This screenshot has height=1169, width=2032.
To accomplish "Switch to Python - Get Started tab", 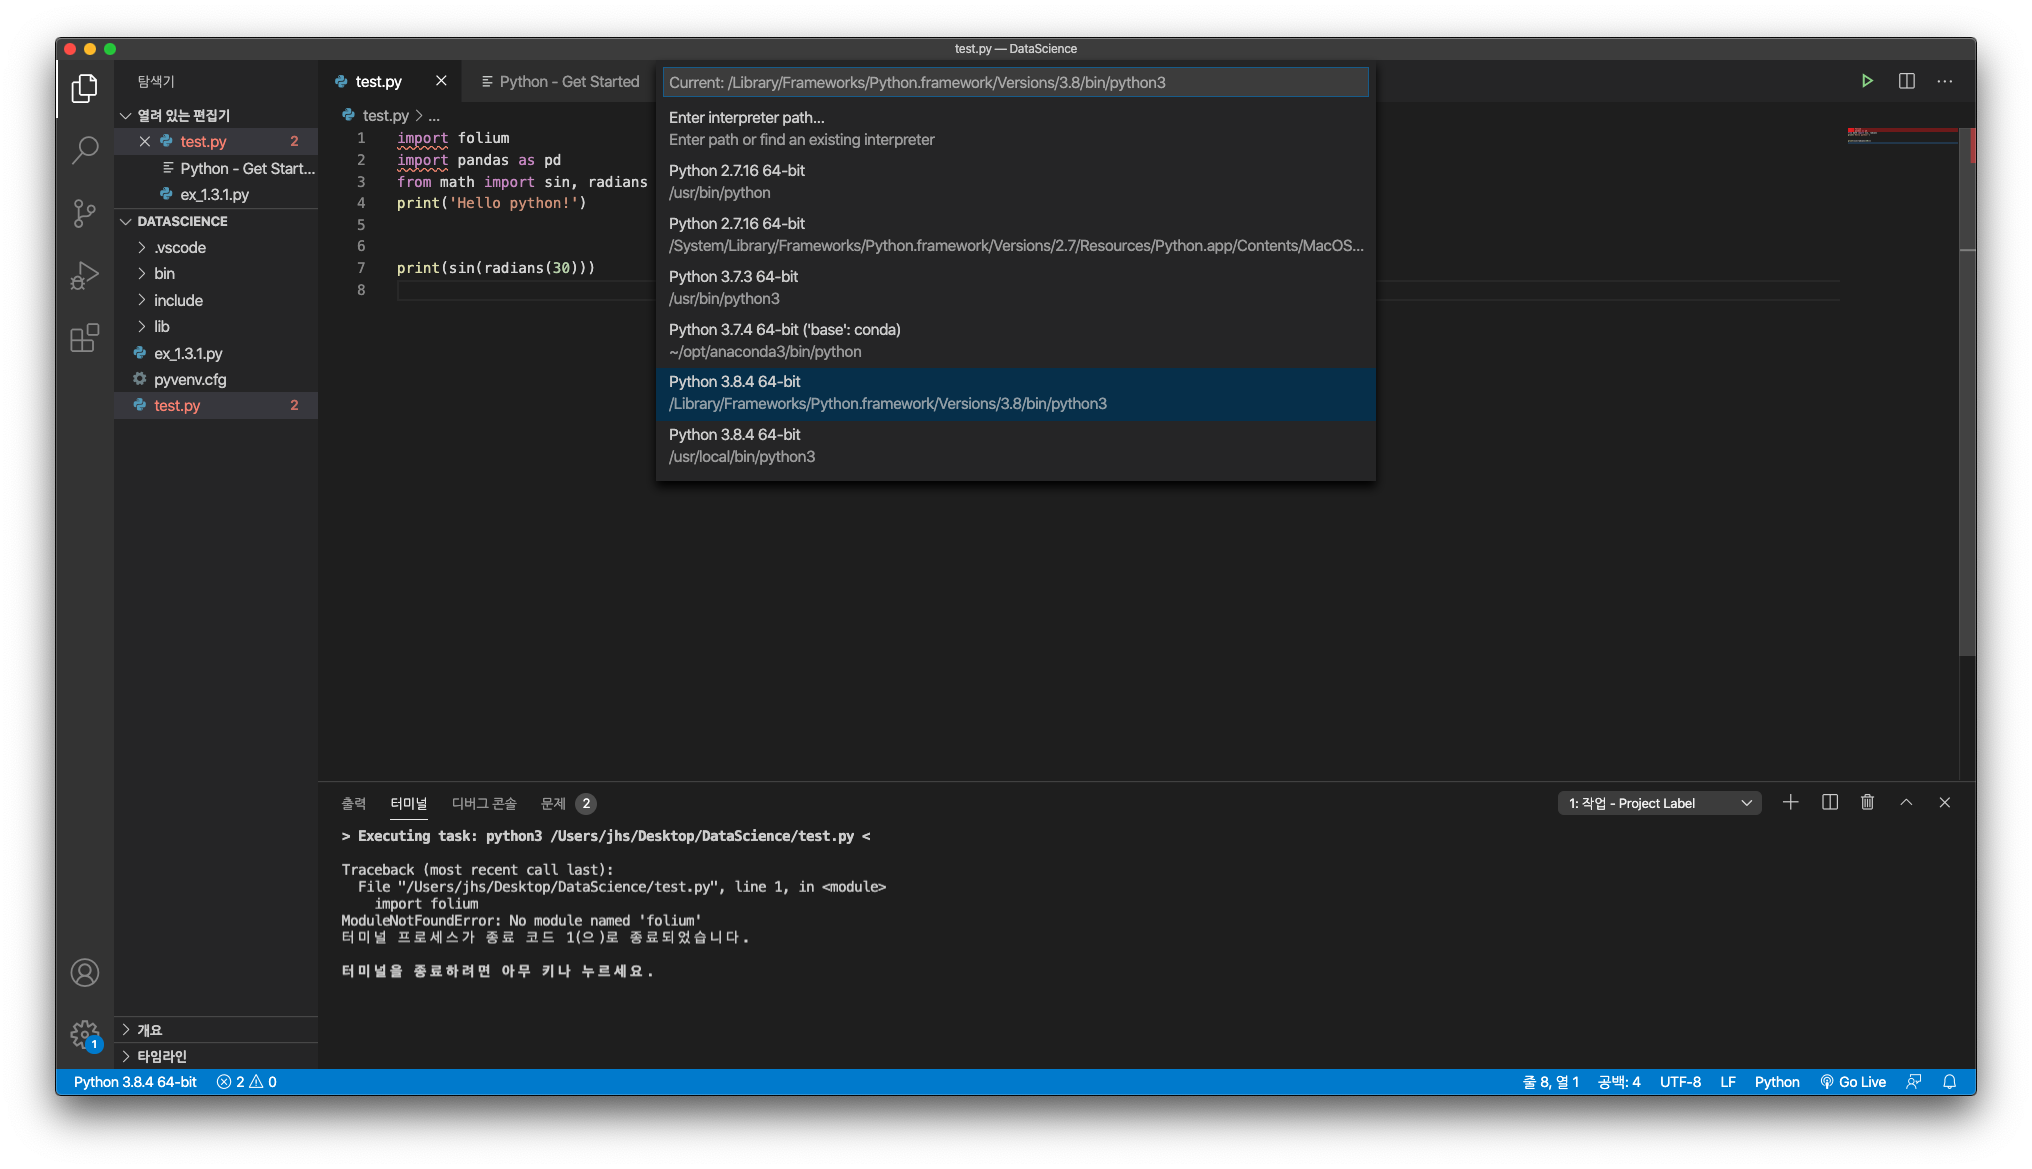I will (x=560, y=81).
